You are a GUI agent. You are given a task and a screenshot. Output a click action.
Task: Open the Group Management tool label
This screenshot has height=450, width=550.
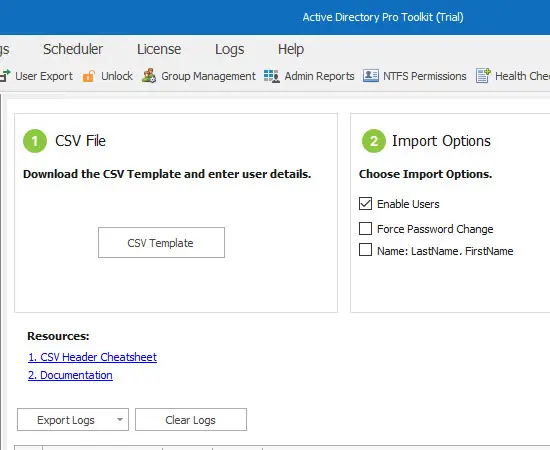click(x=208, y=76)
